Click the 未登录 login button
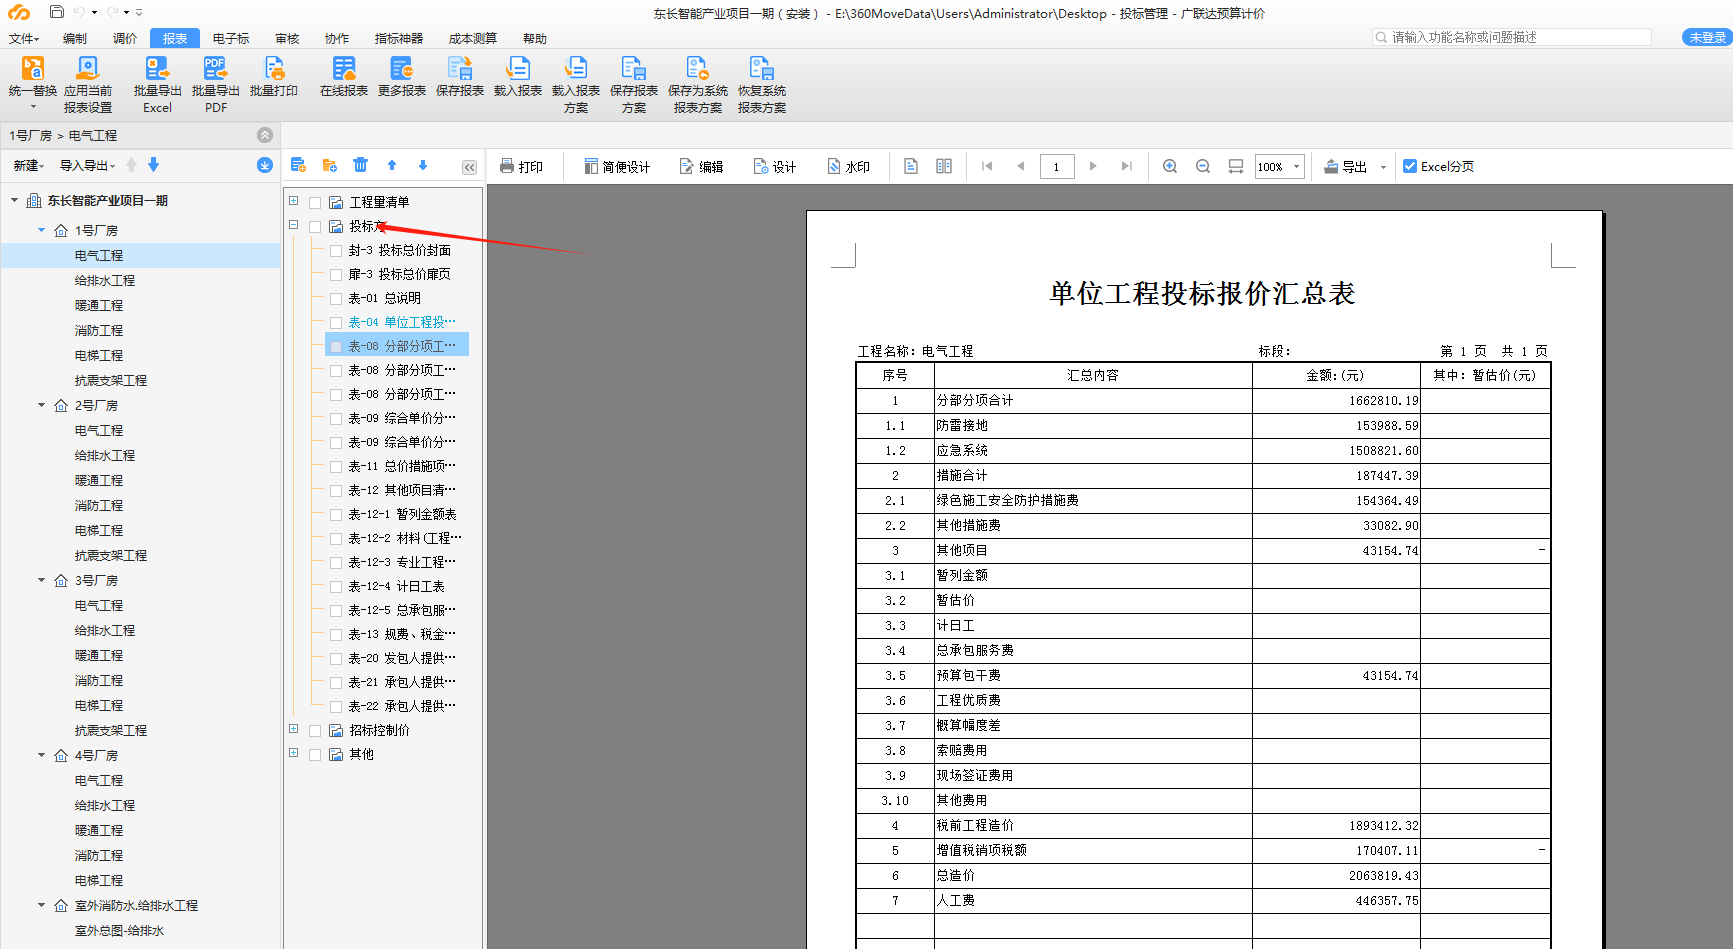 [1707, 37]
